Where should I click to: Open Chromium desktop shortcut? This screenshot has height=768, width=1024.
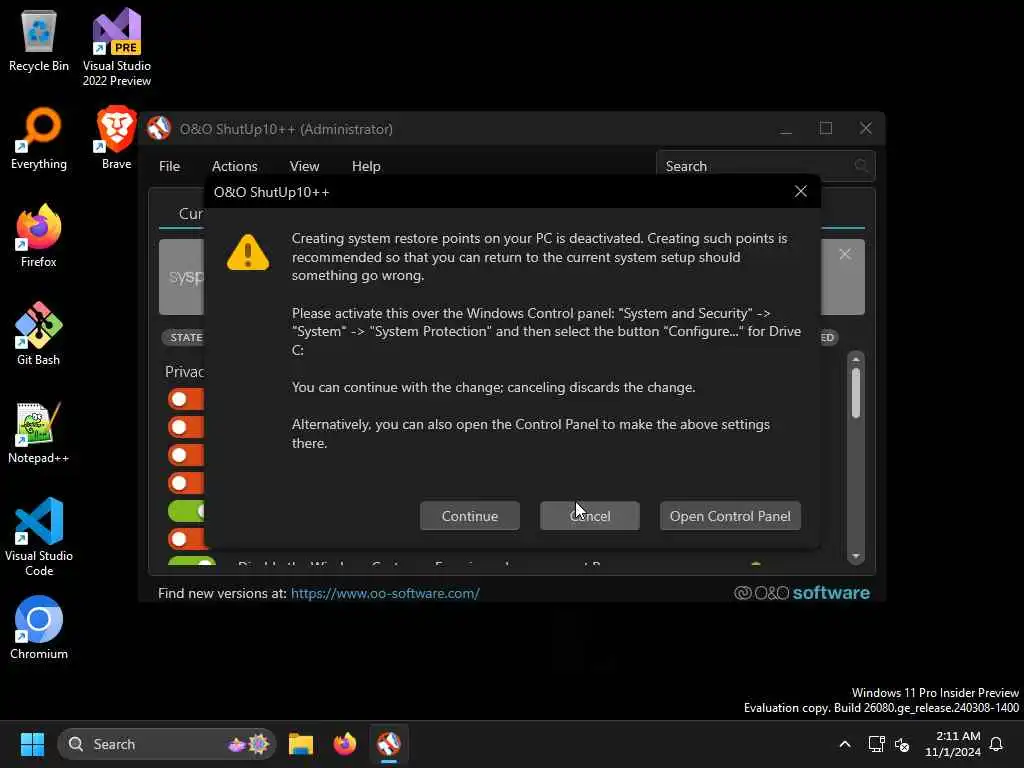pos(39,628)
